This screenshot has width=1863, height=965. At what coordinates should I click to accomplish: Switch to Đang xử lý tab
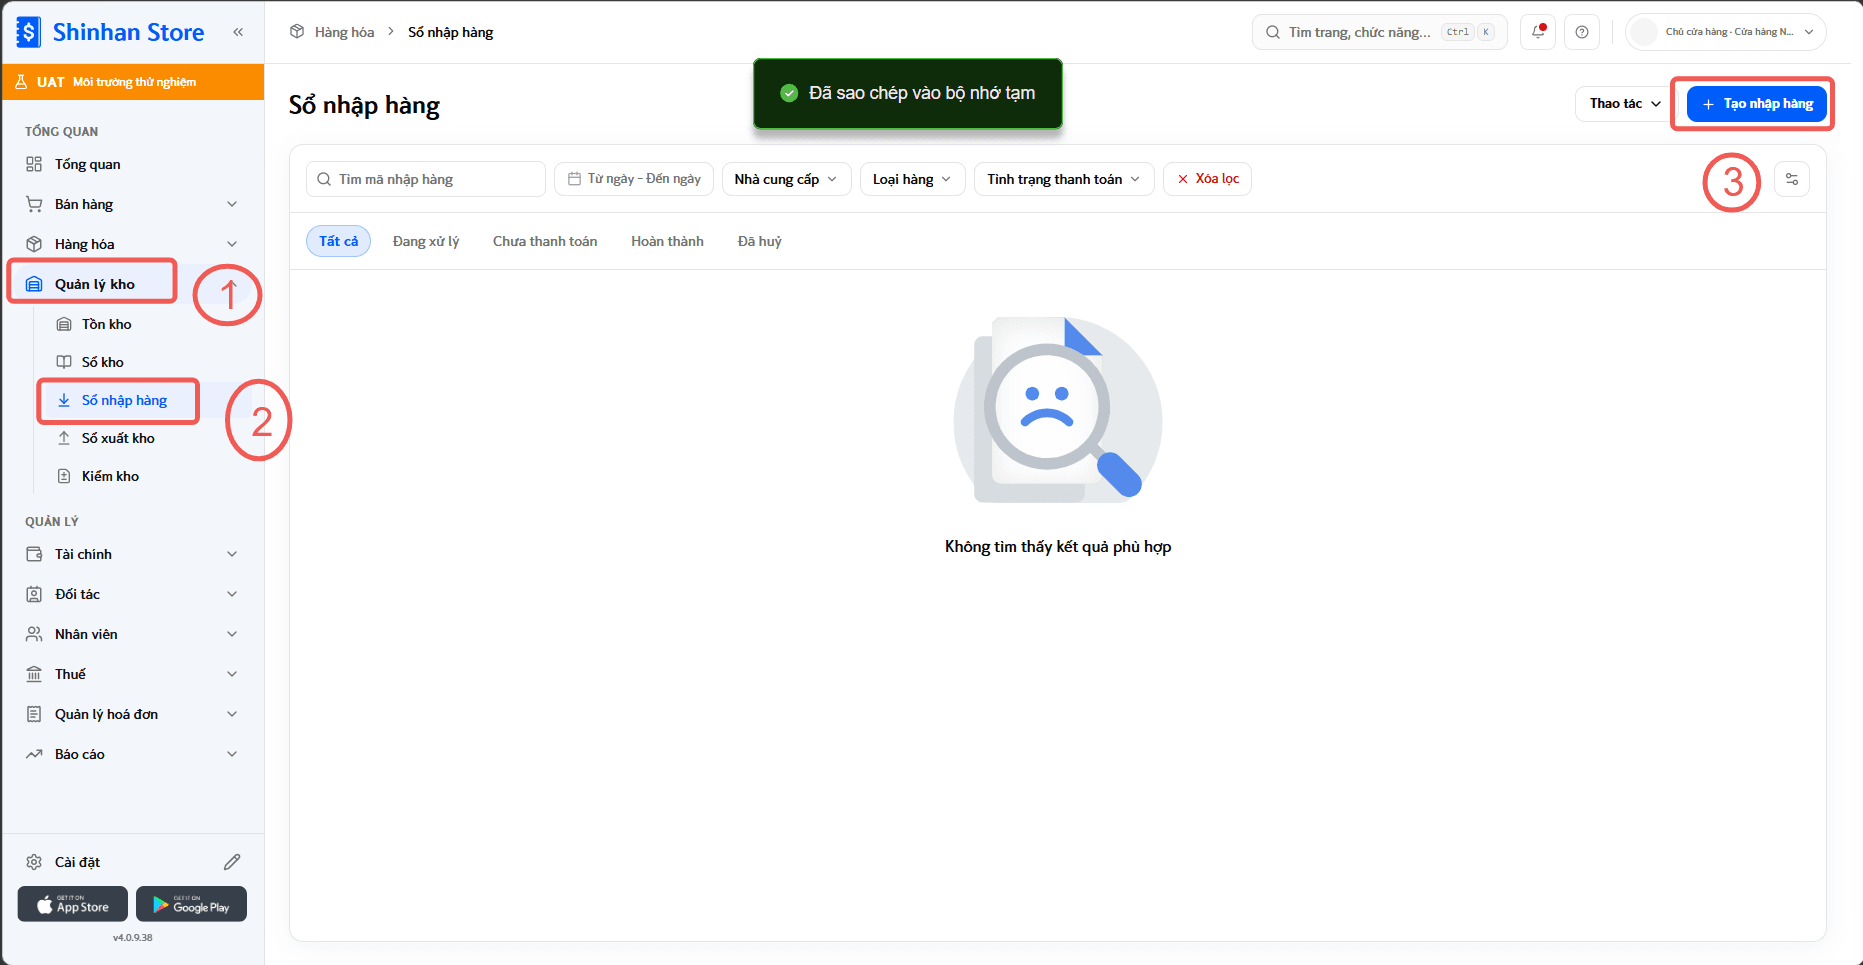click(426, 241)
